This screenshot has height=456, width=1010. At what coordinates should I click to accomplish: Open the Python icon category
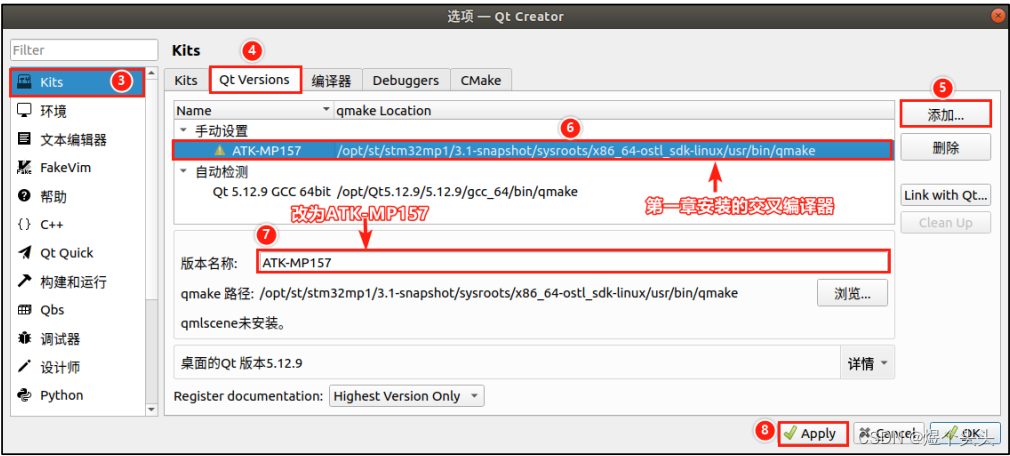coord(24,395)
